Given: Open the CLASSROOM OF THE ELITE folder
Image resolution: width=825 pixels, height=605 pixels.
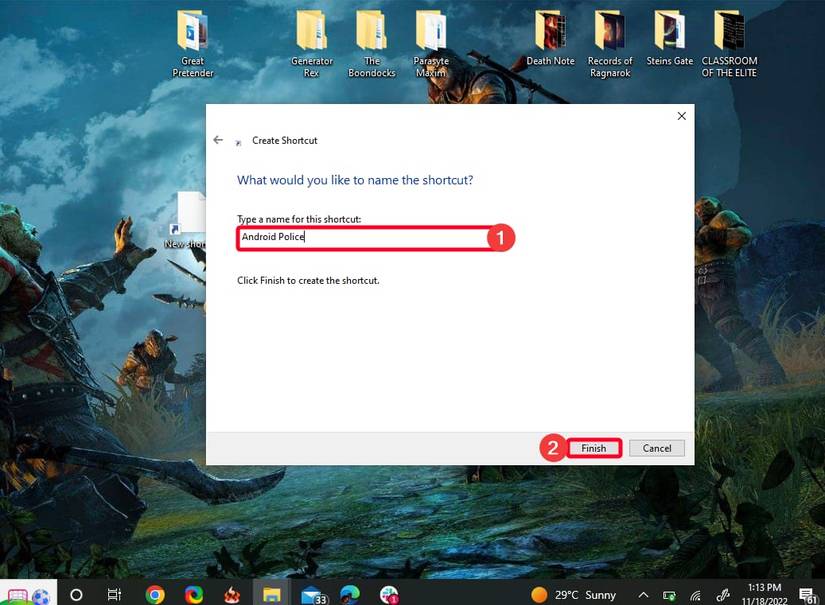Looking at the screenshot, I should (729, 30).
